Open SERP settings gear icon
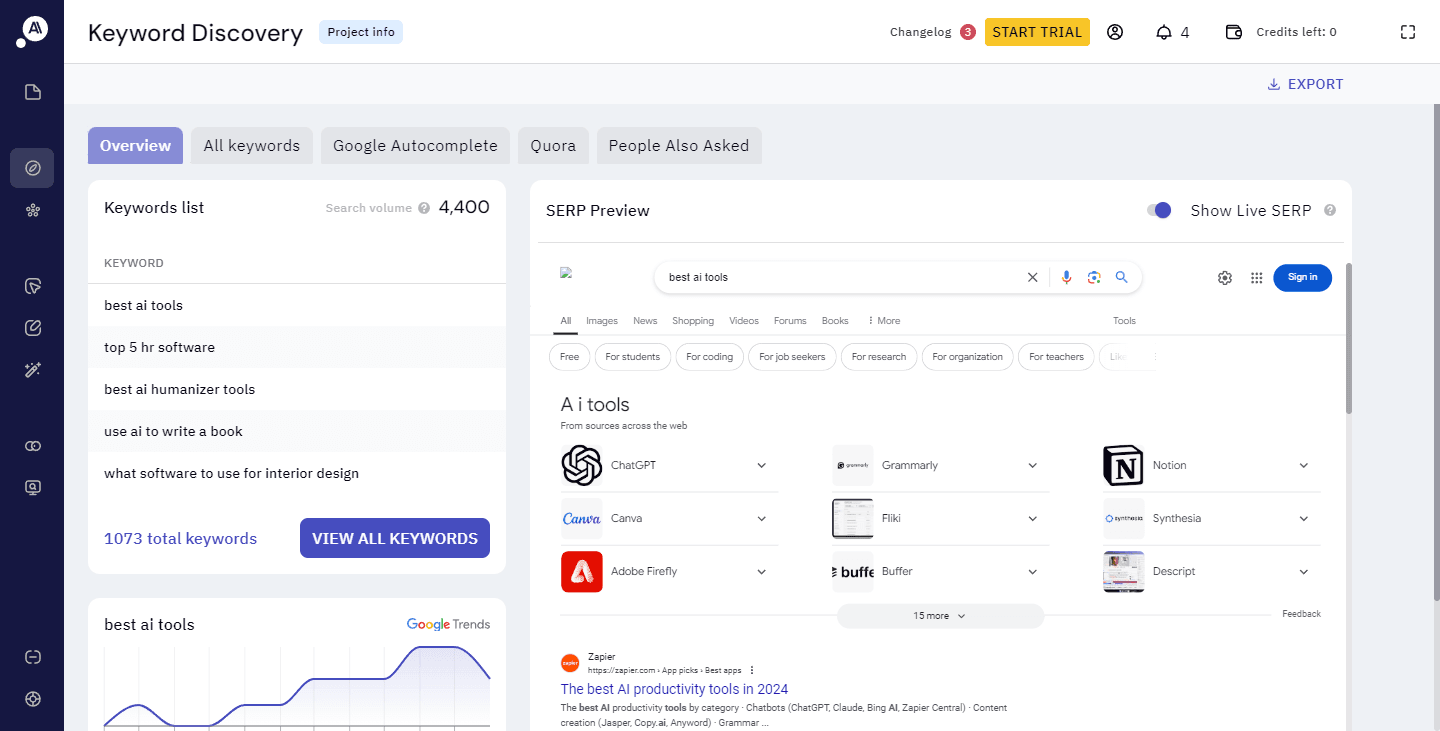The image size is (1440, 731). click(1225, 277)
